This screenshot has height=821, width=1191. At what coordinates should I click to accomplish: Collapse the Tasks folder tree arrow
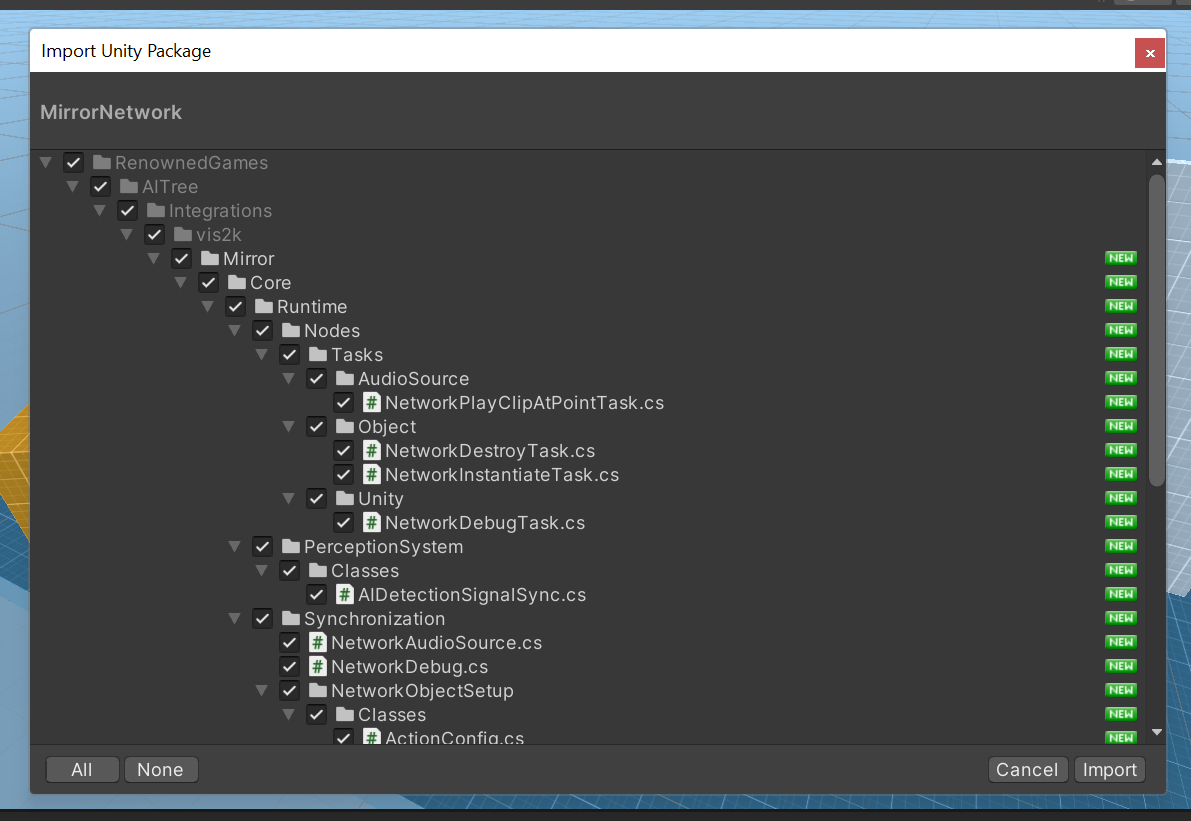coord(261,355)
